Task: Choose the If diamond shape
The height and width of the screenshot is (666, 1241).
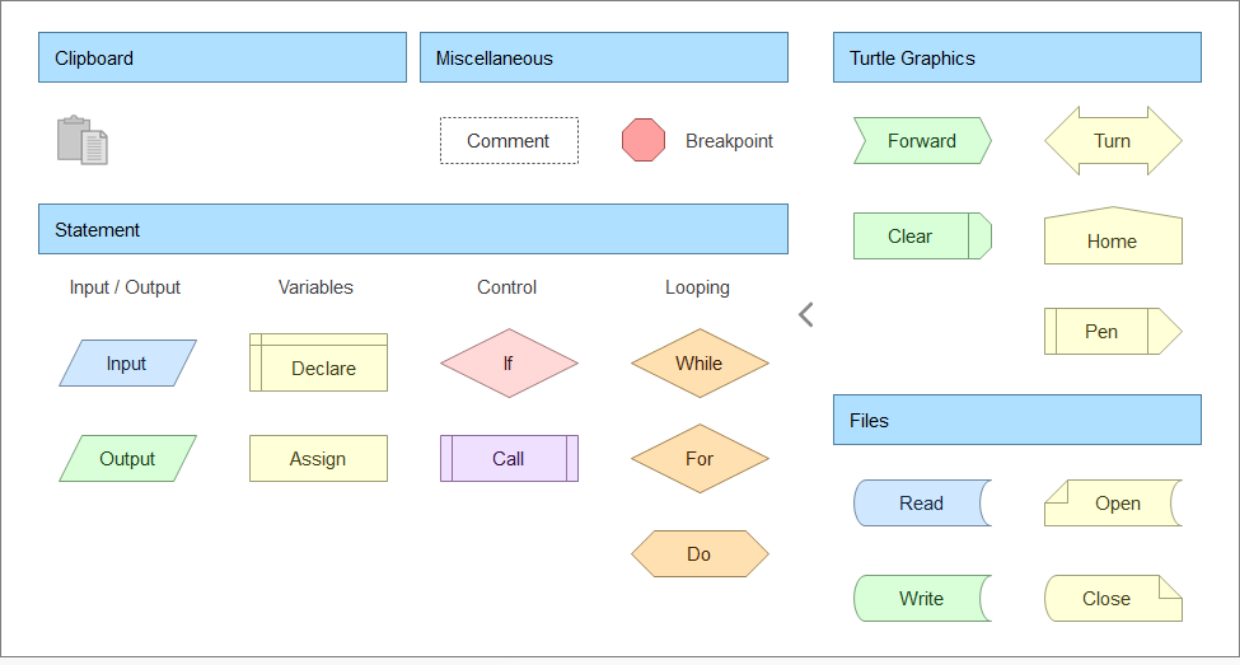Action: coord(509,363)
